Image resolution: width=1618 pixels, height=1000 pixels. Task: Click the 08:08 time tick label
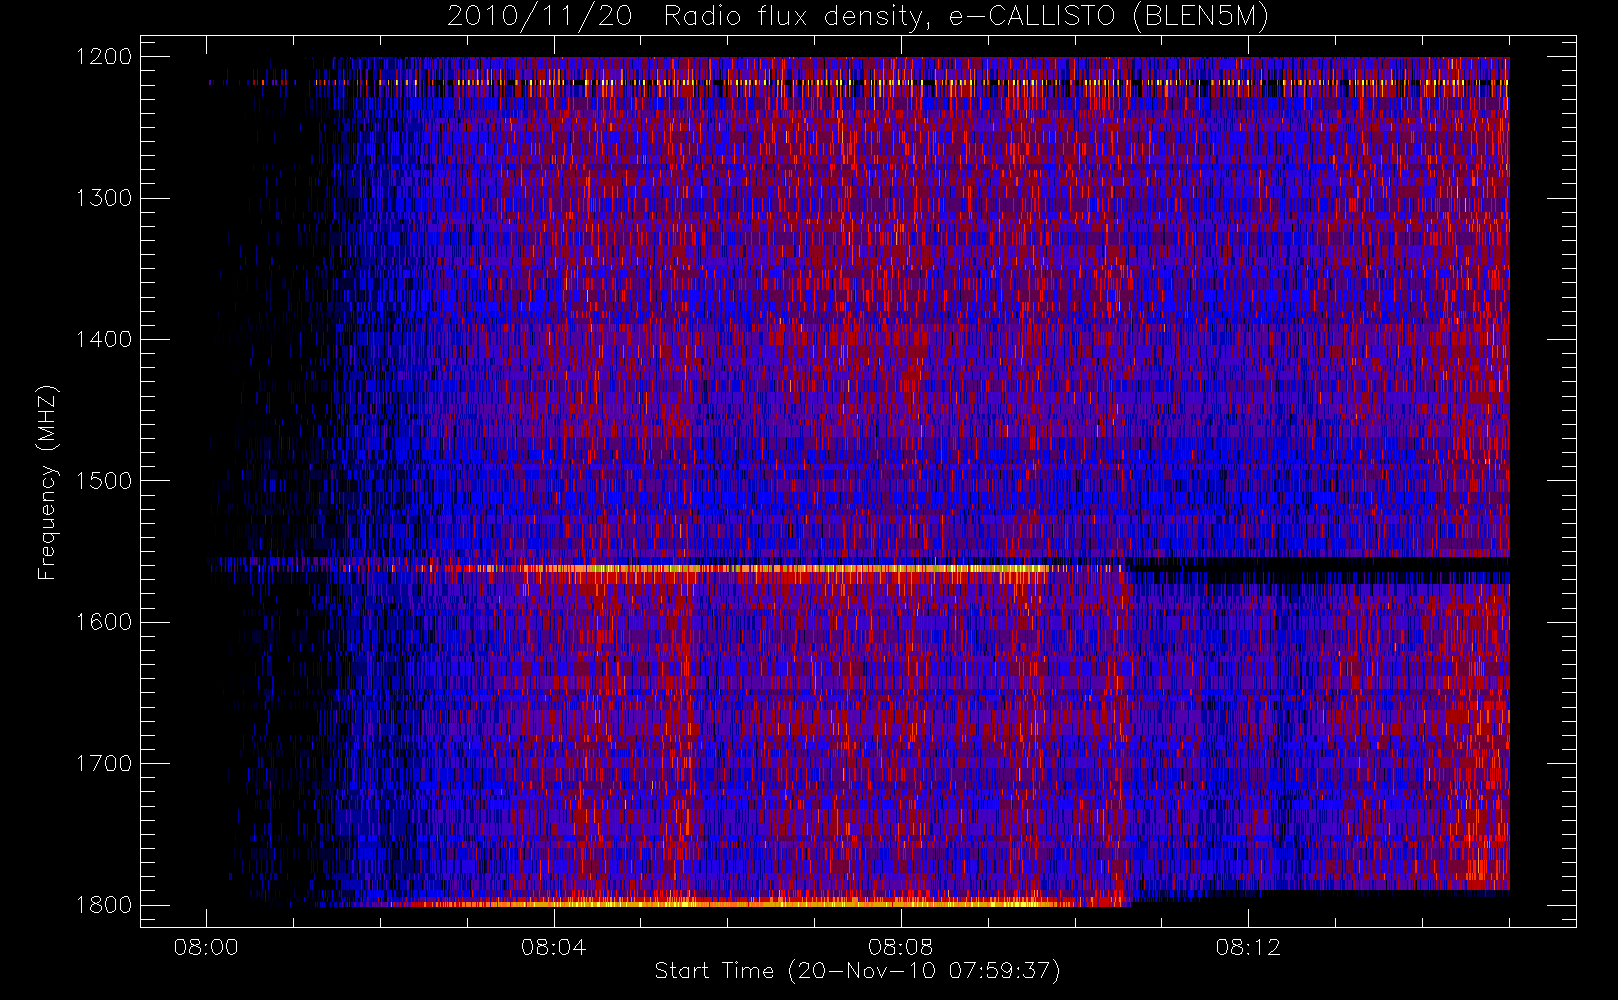point(900,947)
